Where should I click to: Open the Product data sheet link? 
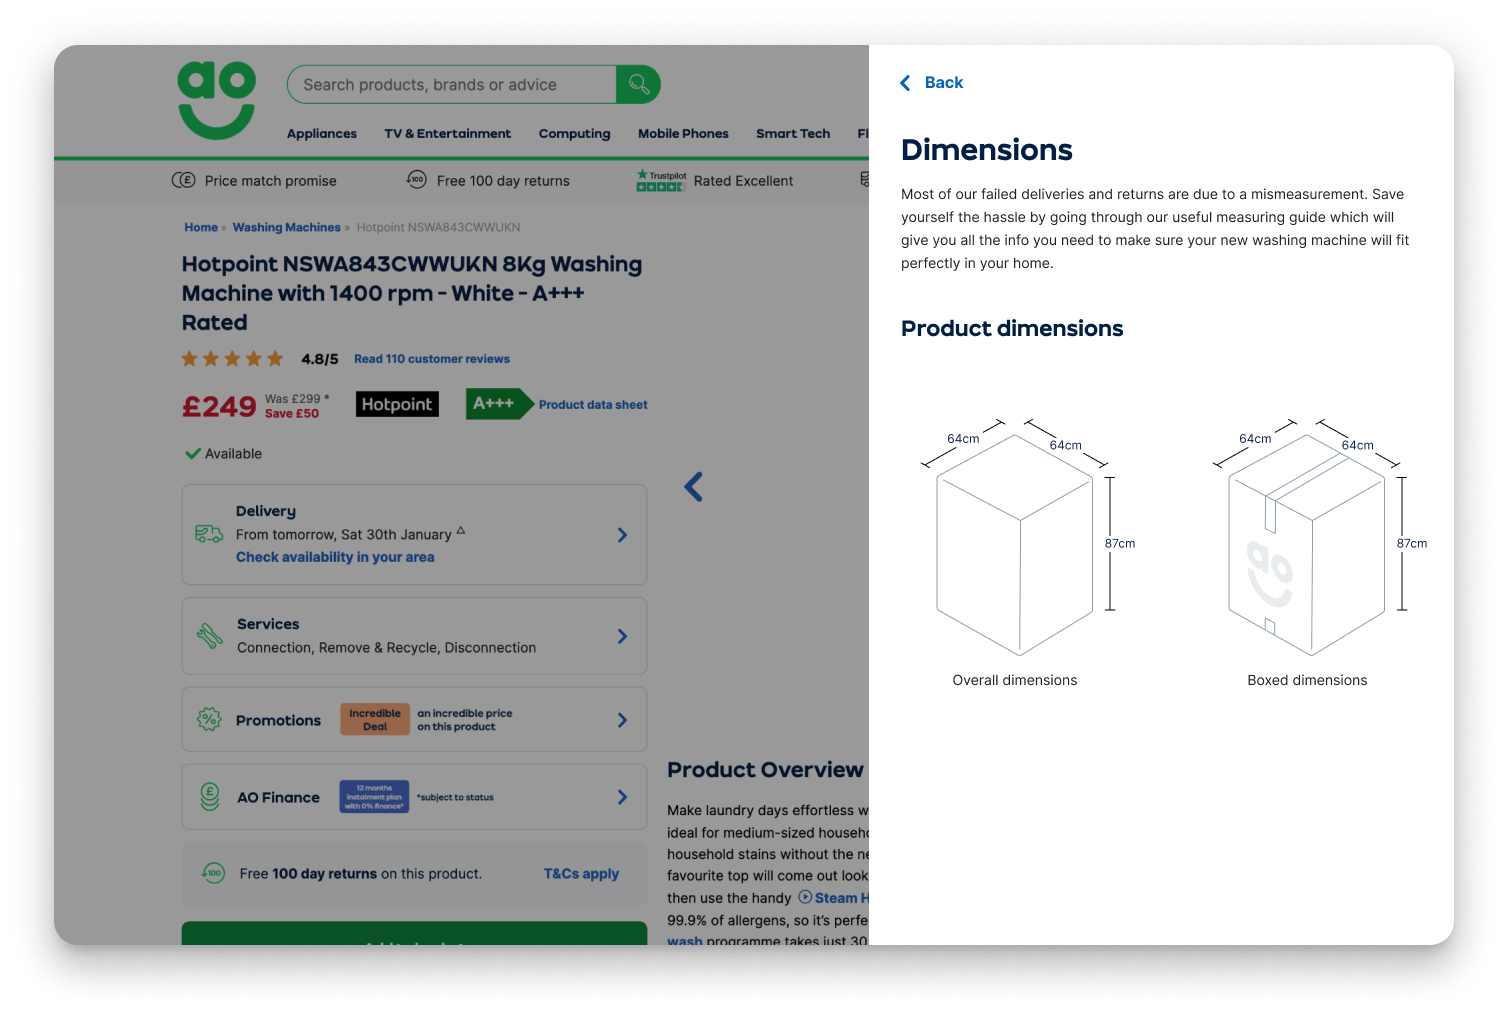(x=593, y=405)
